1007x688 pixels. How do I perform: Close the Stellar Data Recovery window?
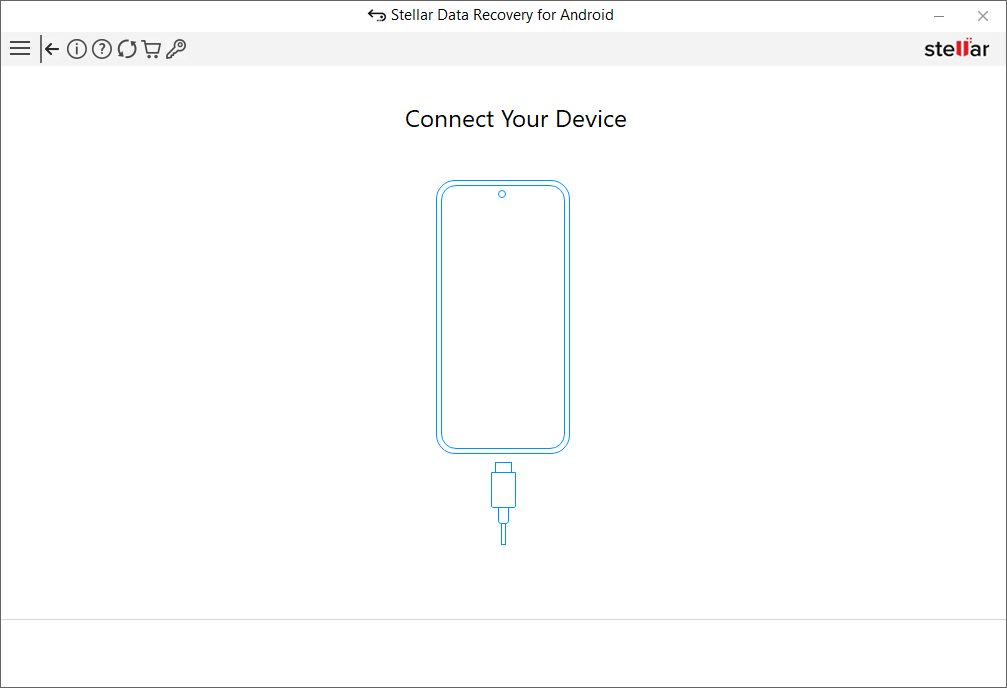[x=982, y=16]
